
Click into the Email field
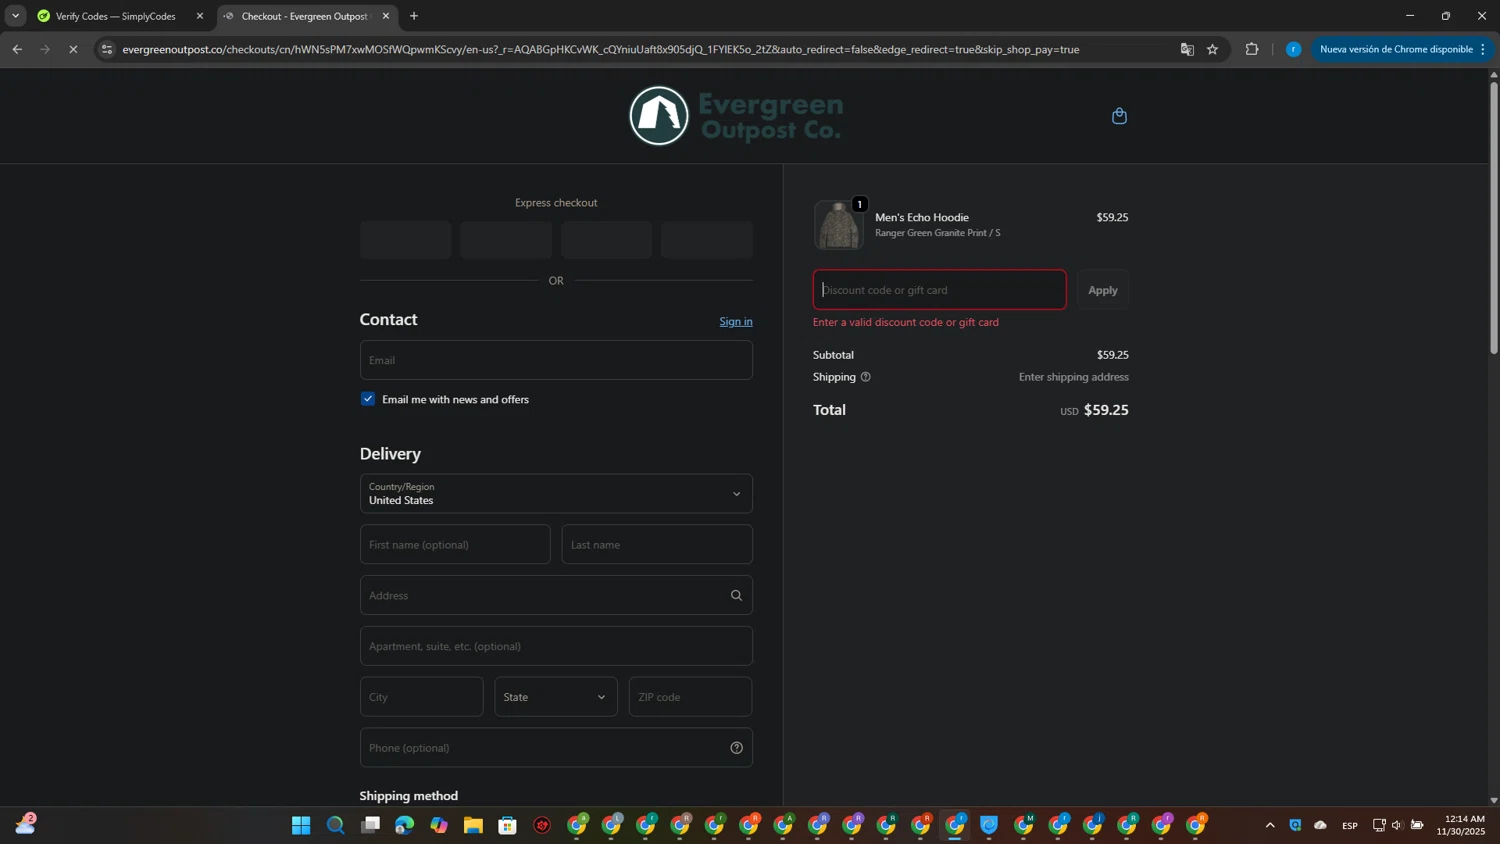[x=556, y=360]
